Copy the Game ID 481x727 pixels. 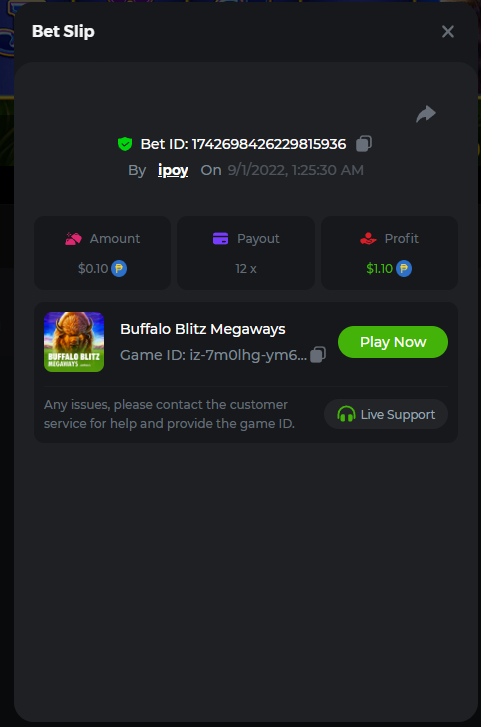pyautogui.click(x=318, y=355)
